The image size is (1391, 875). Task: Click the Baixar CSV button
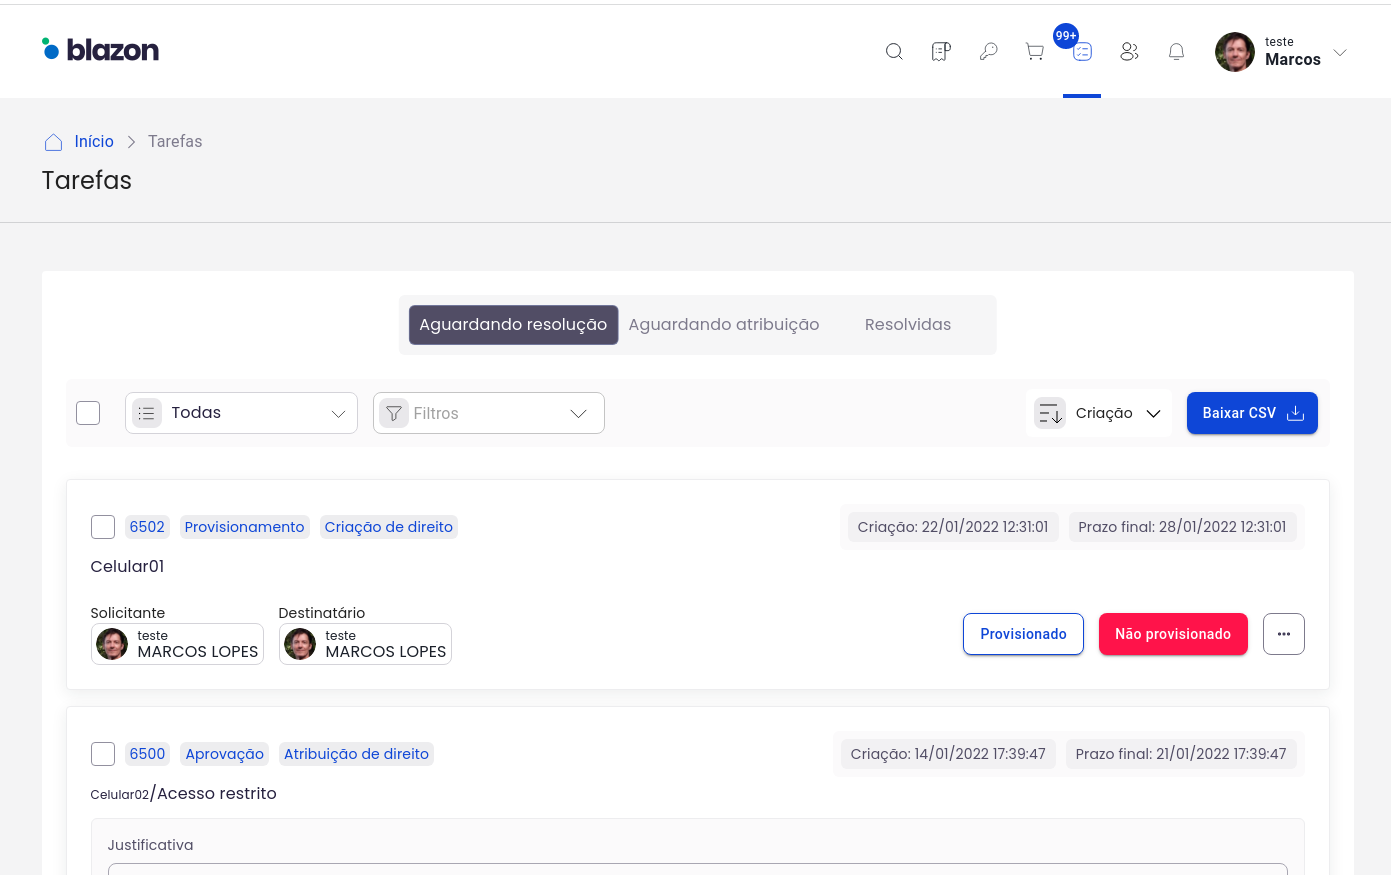[1252, 413]
